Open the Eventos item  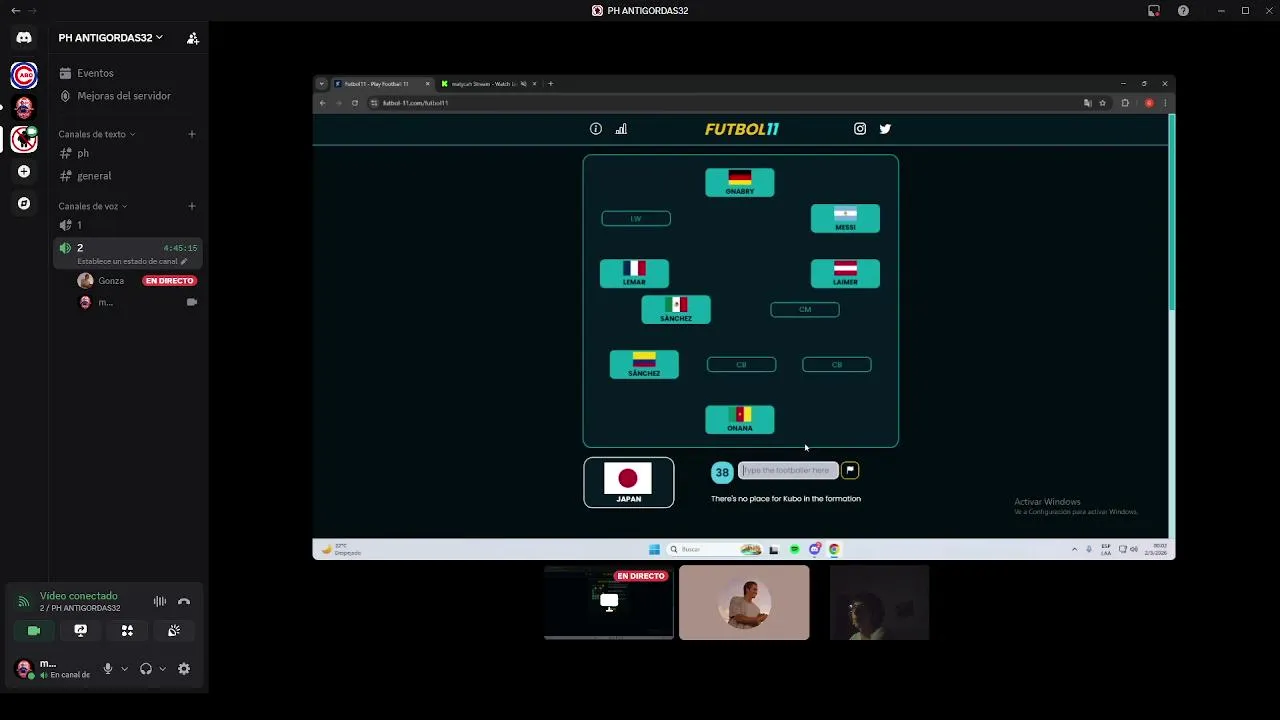(128, 73)
